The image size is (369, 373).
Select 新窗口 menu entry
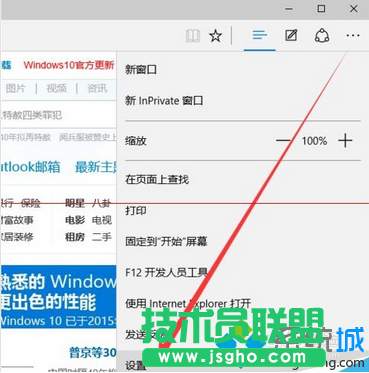(x=141, y=70)
